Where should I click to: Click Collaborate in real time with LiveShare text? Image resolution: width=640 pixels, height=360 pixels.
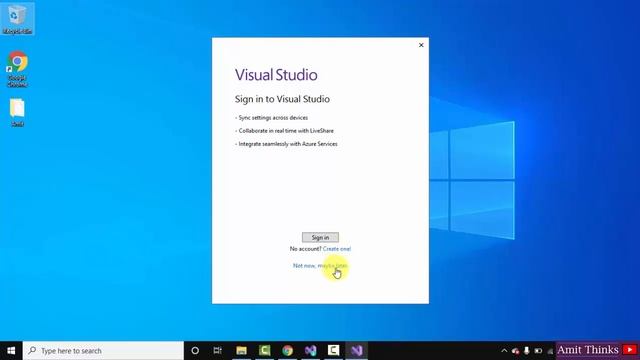[286, 131]
